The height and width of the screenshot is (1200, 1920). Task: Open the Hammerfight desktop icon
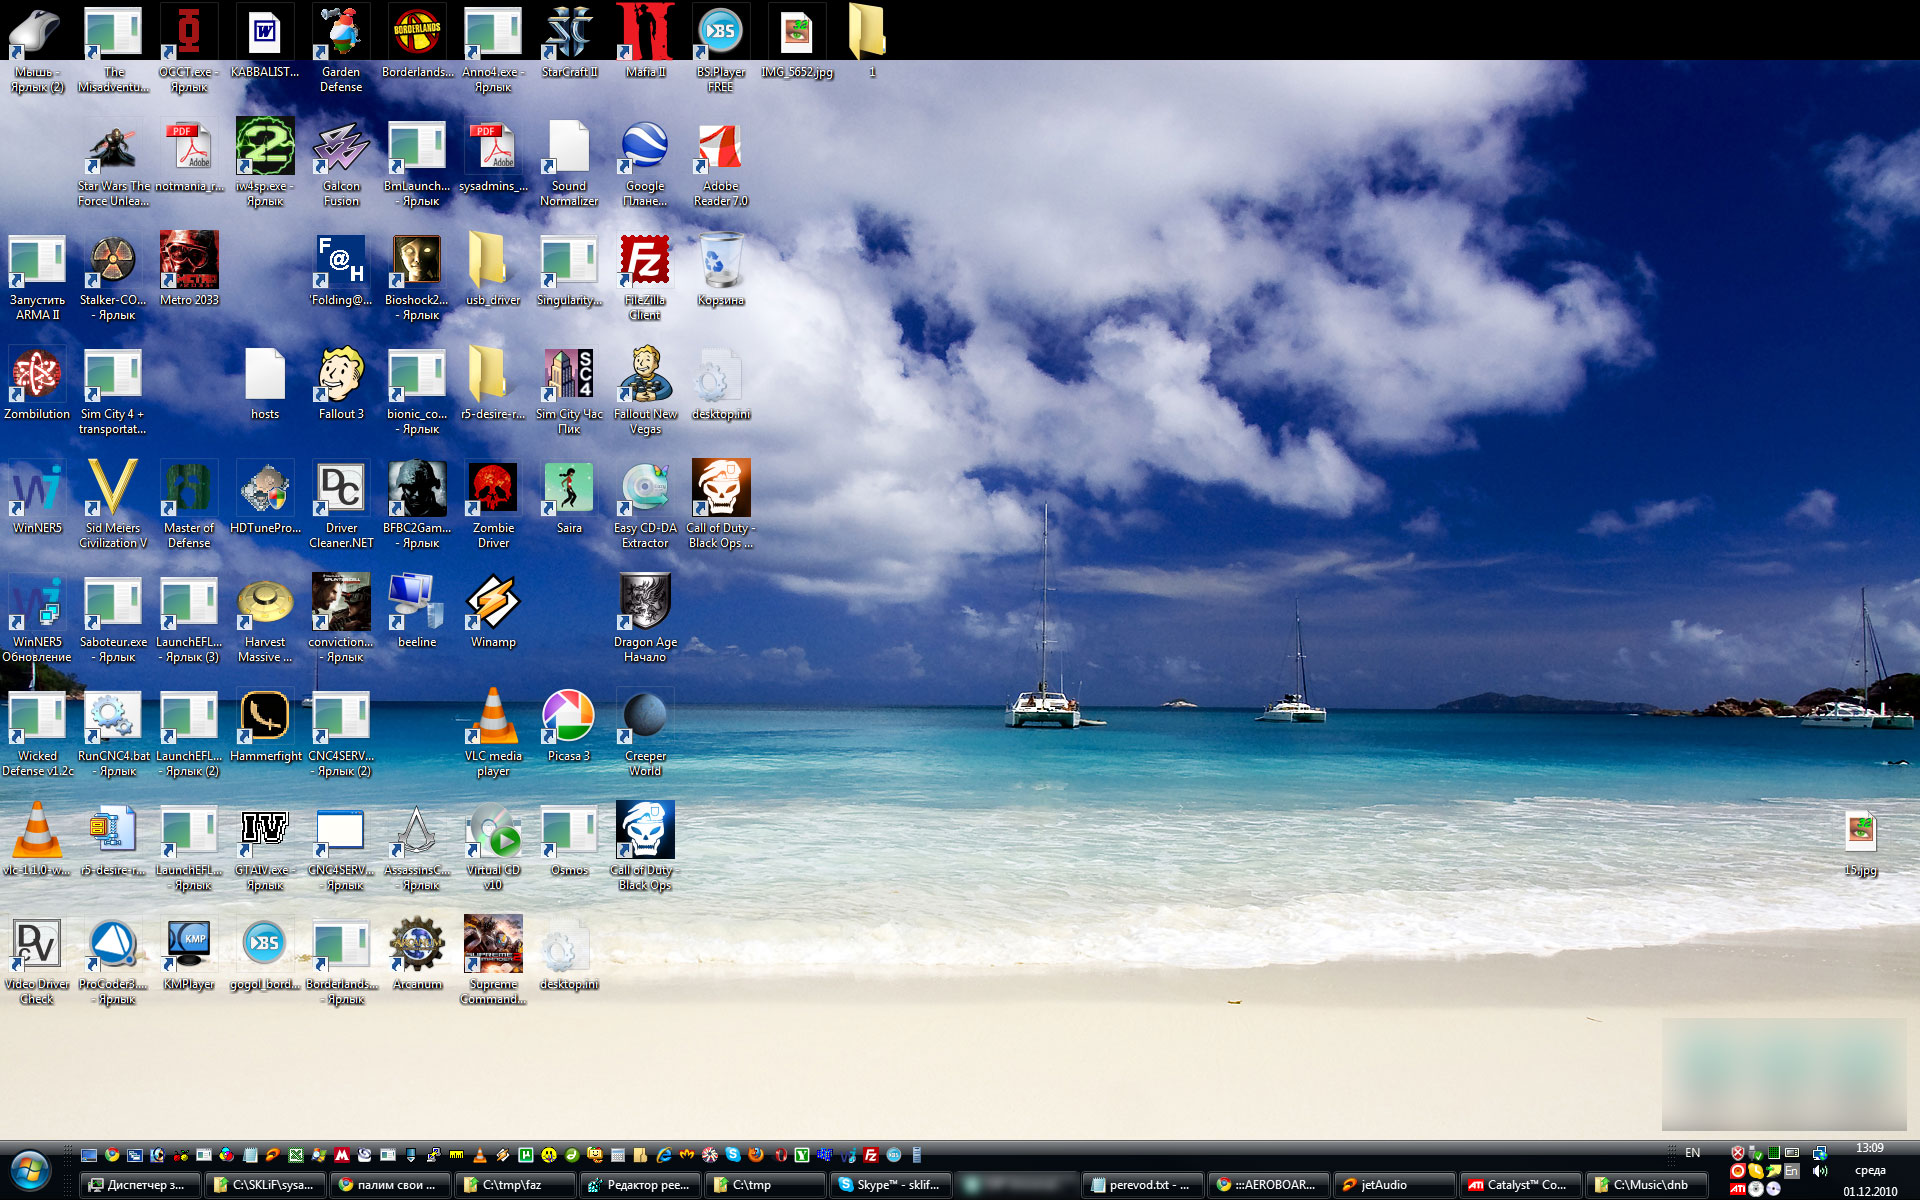pyautogui.click(x=265, y=726)
